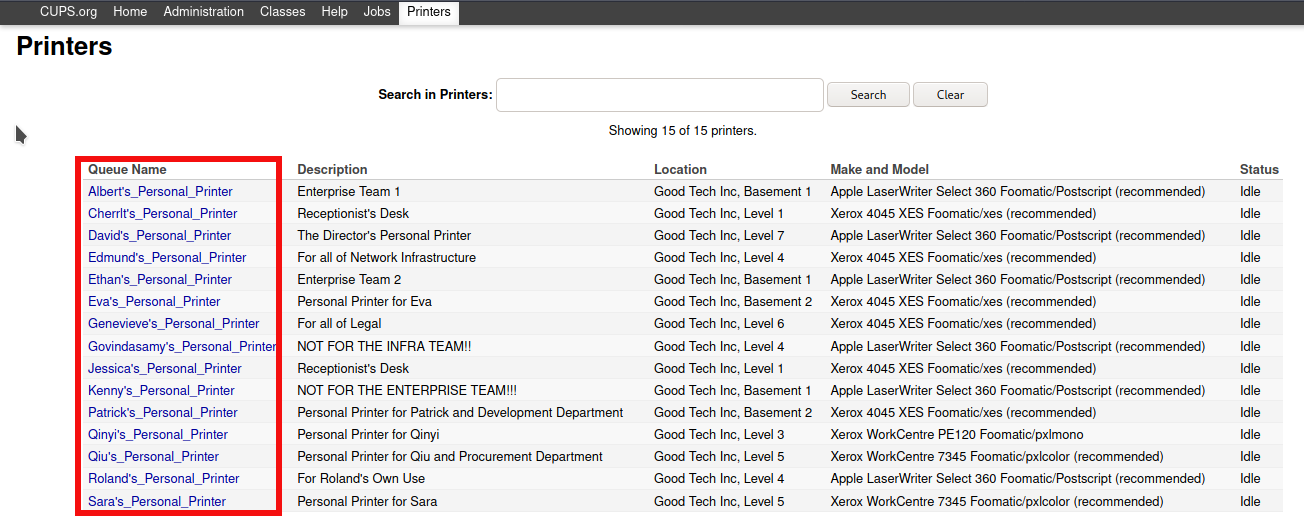Open Albert's_Personal_Printer queue

coord(160,191)
